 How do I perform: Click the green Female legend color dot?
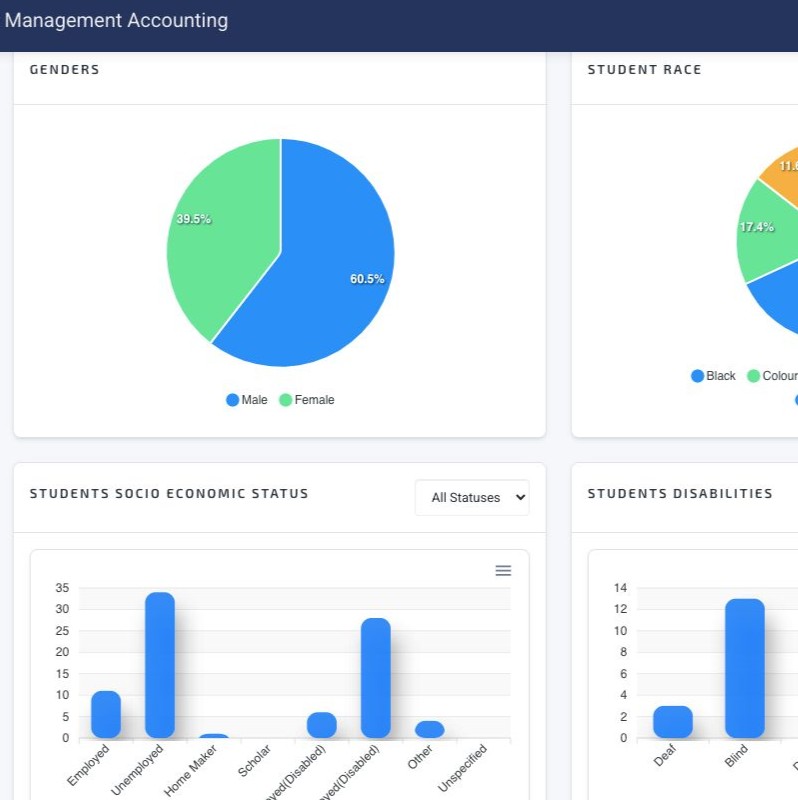(x=286, y=400)
